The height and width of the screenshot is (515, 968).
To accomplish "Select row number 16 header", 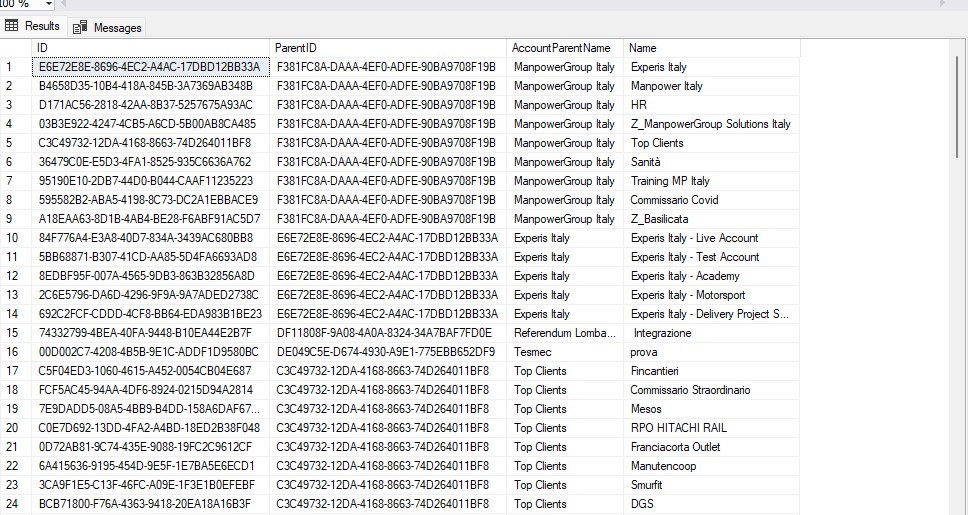I will coord(15,352).
